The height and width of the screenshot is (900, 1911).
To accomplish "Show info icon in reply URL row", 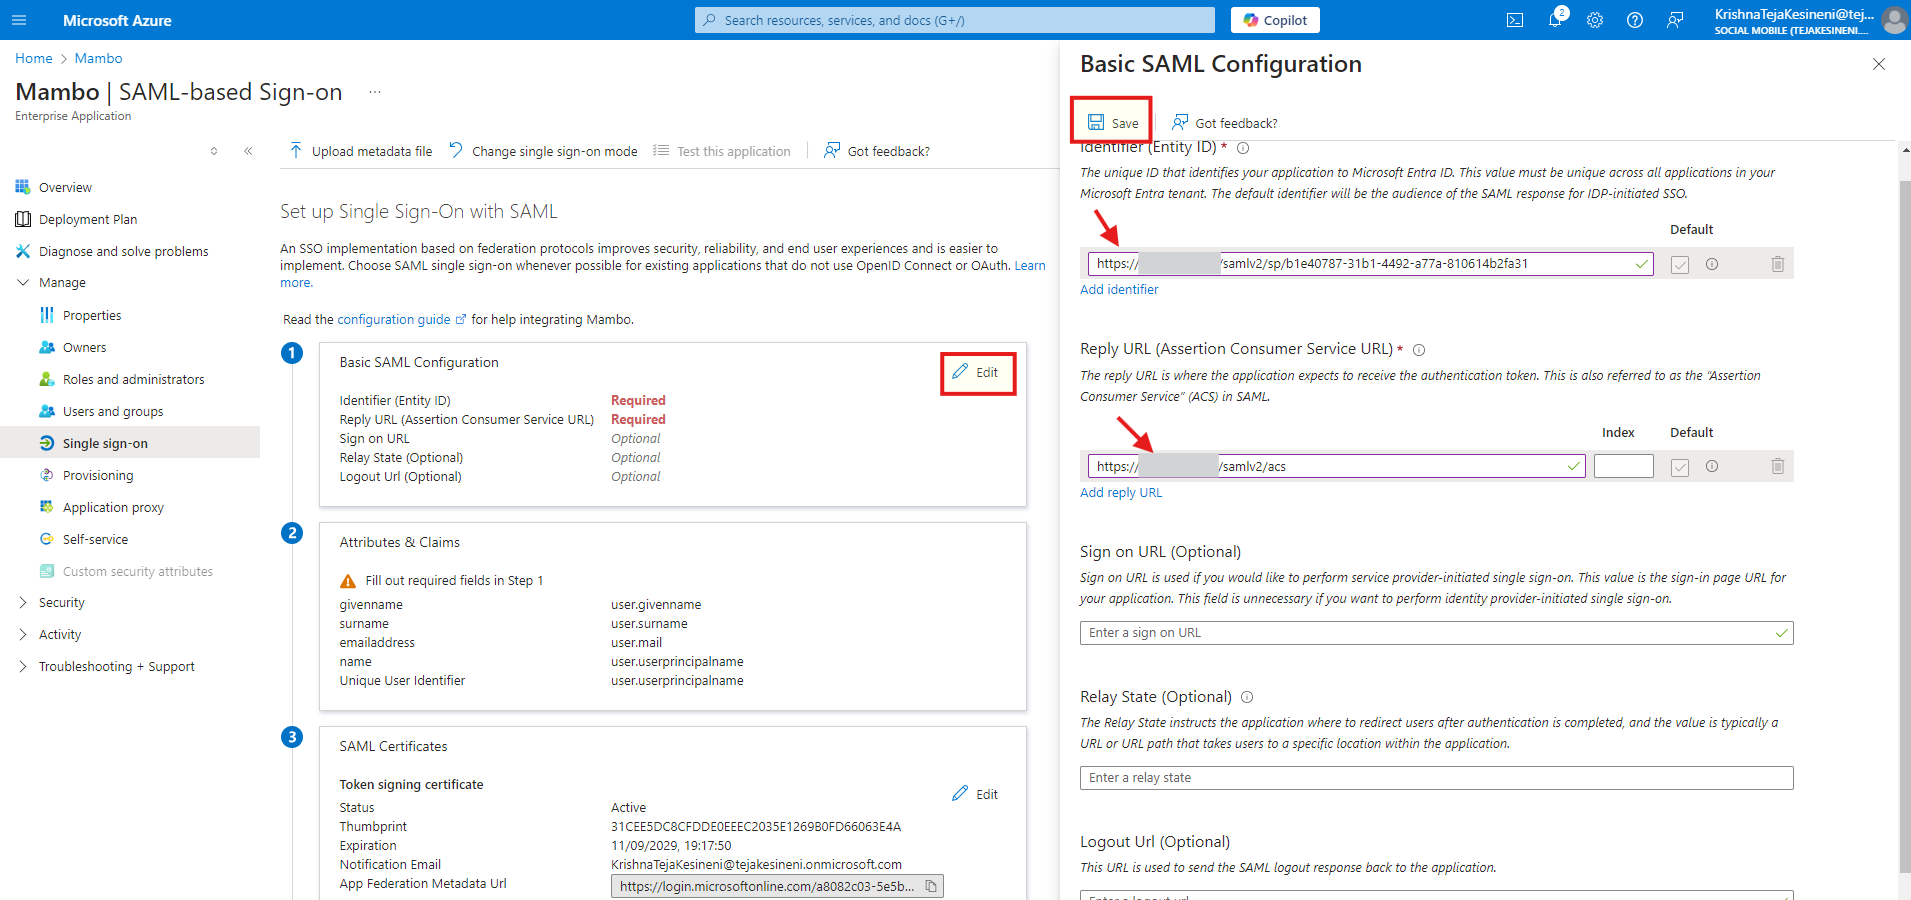I will [1712, 466].
